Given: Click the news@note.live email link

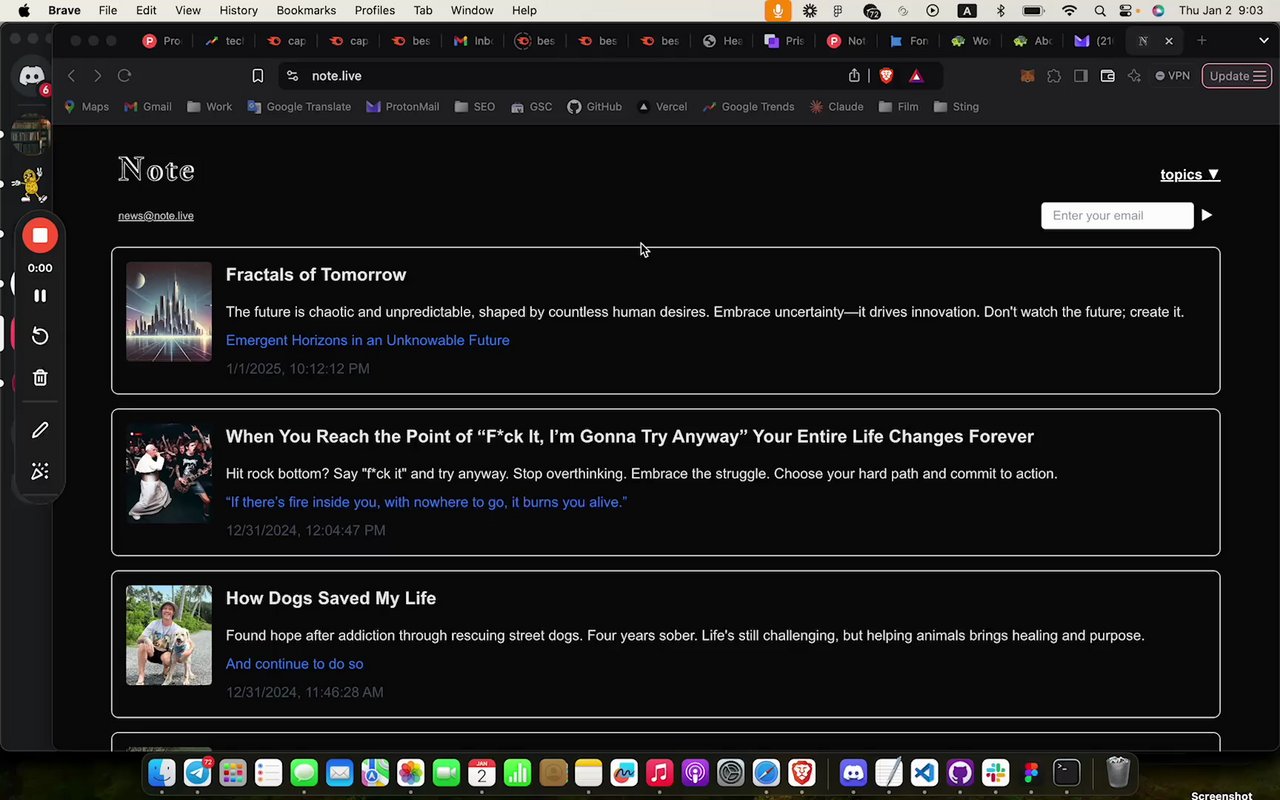Looking at the screenshot, I should click(156, 216).
